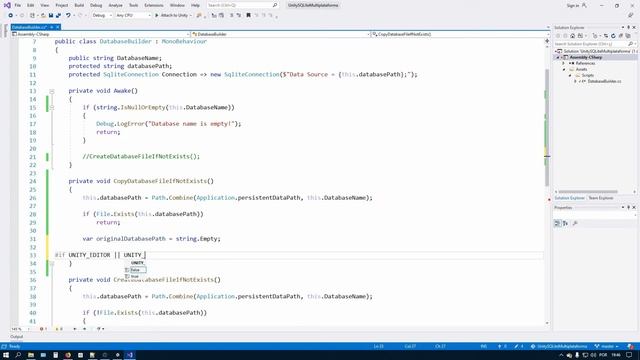
Task: Click the bookmark toolbar icon
Action: point(248,16)
